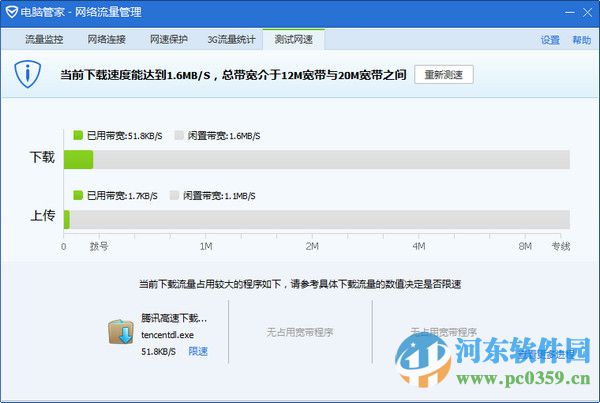Click the 下载 row label

(x=42, y=157)
